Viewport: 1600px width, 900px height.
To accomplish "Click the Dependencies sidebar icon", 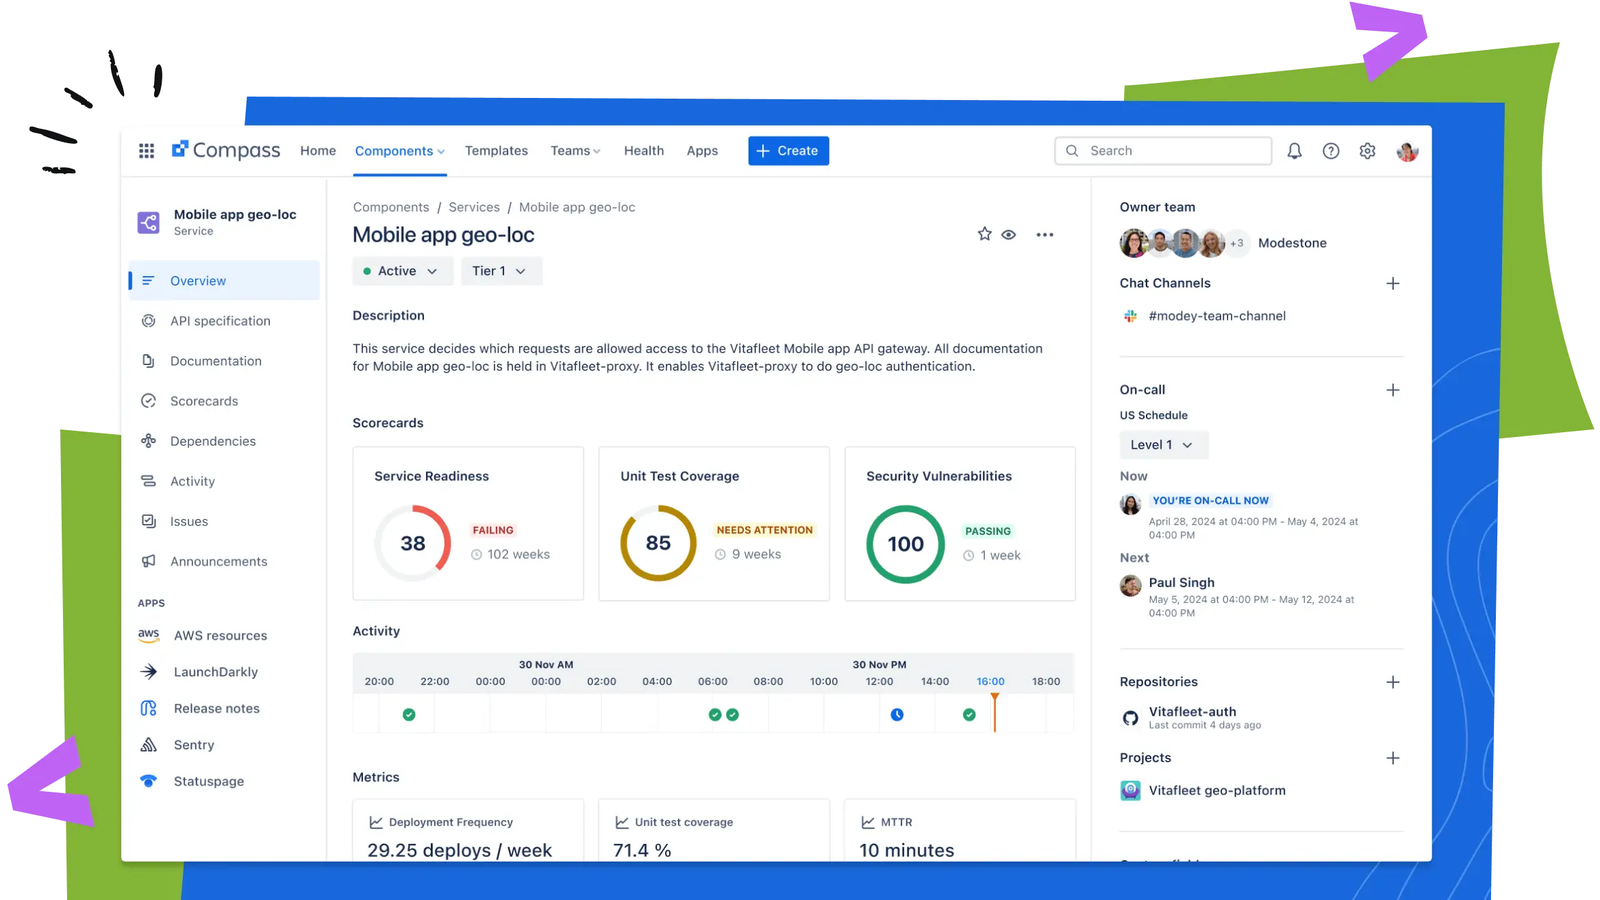I will coord(148,441).
